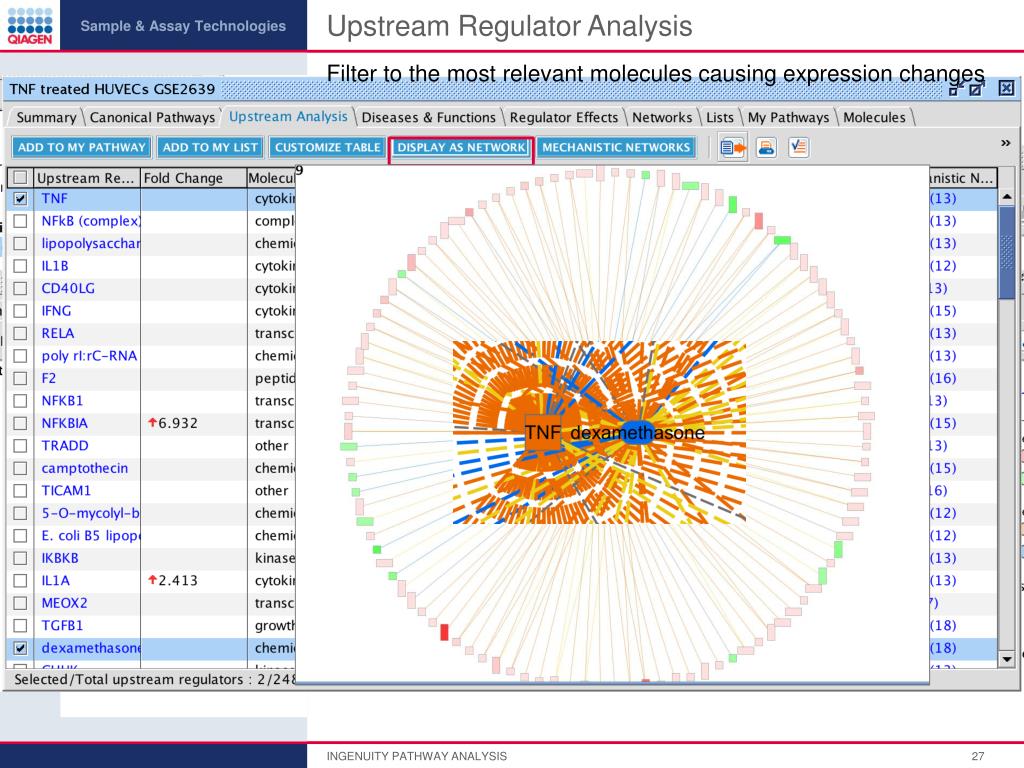Toggle the select-all header checkbox

[x=20, y=178]
